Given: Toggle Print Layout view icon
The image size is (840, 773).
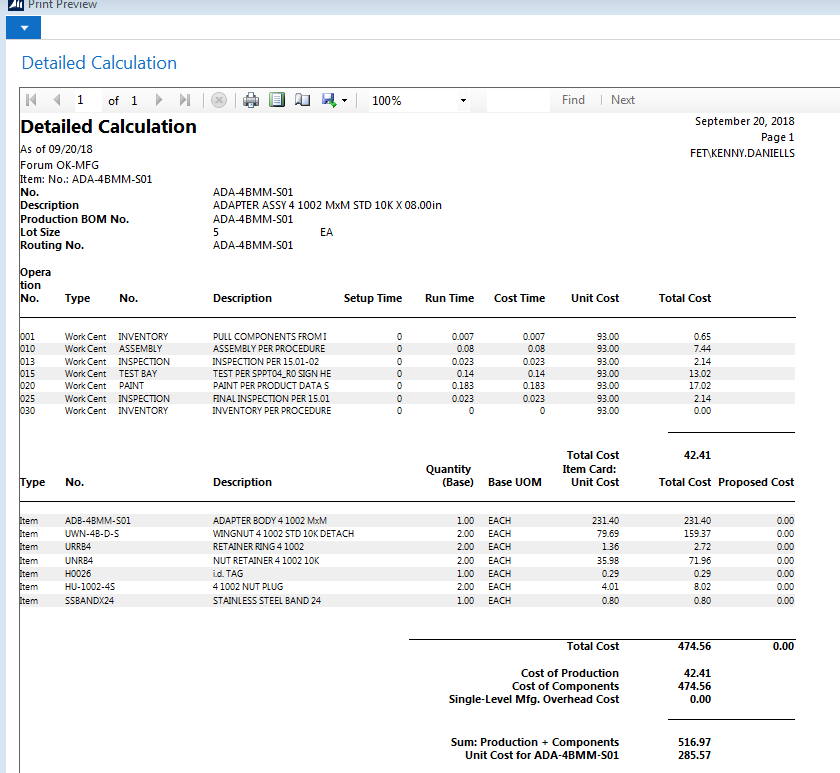Looking at the screenshot, I should coord(277,100).
